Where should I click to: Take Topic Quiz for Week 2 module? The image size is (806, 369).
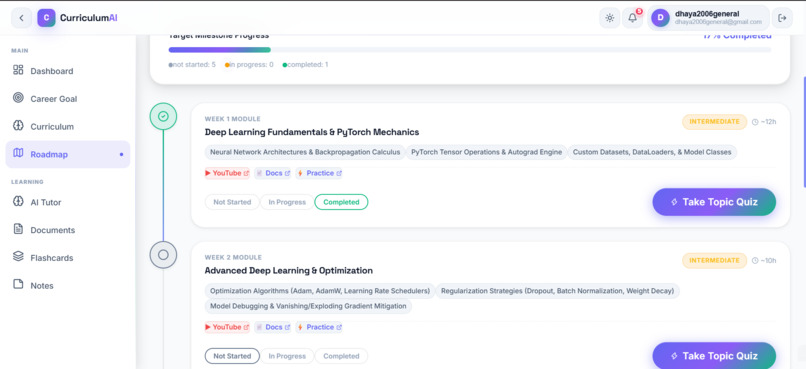714,356
